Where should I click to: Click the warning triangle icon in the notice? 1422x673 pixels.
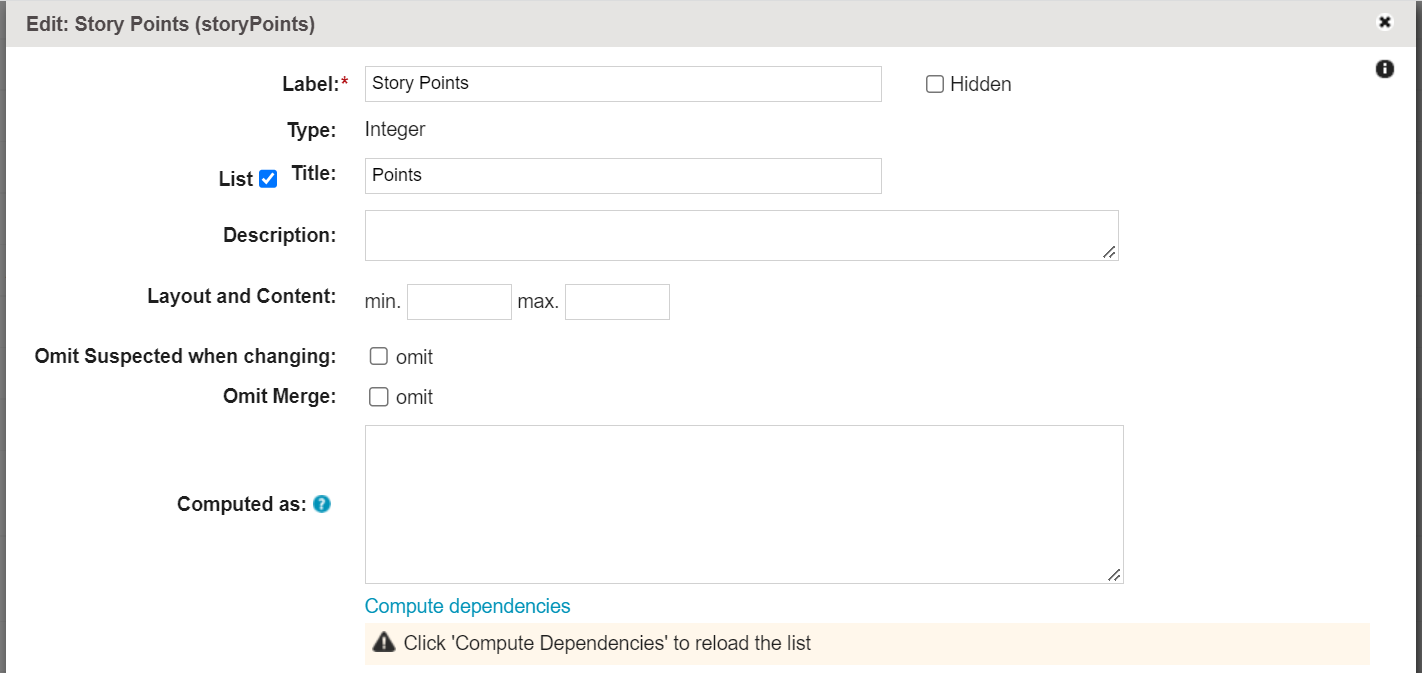point(383,643)
